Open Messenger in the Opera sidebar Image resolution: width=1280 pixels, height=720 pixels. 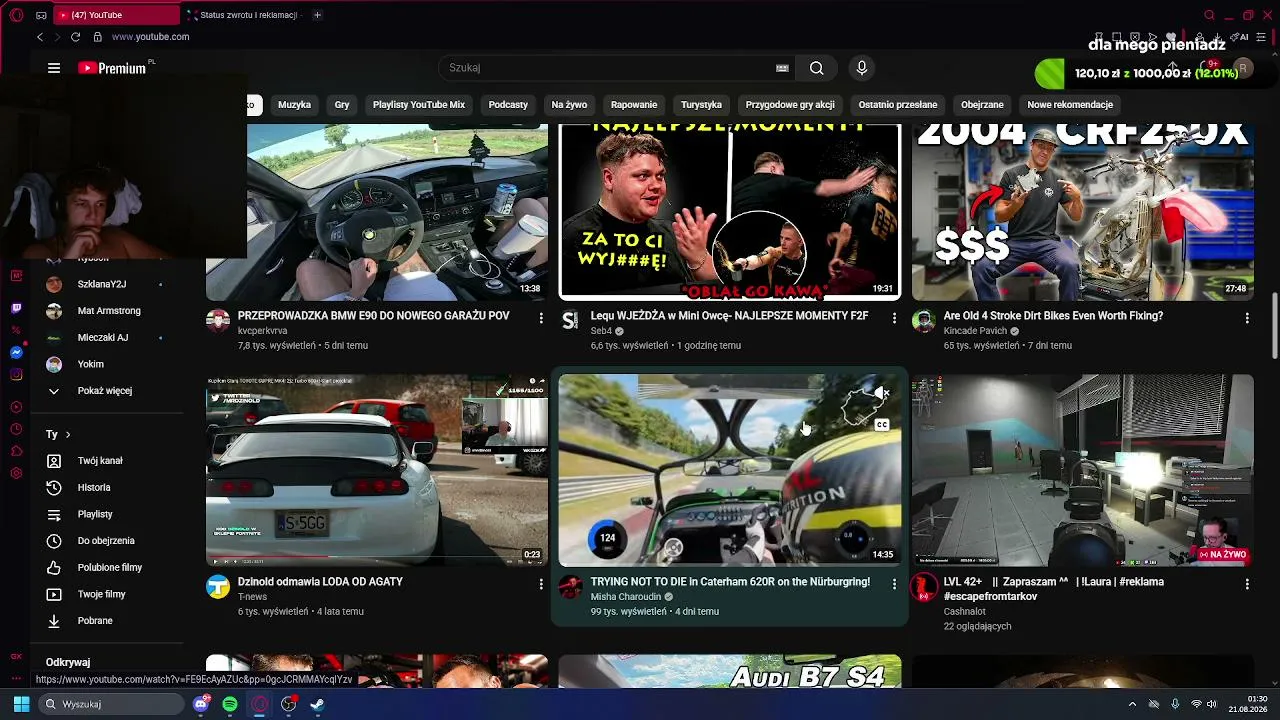tap(16, 352)
